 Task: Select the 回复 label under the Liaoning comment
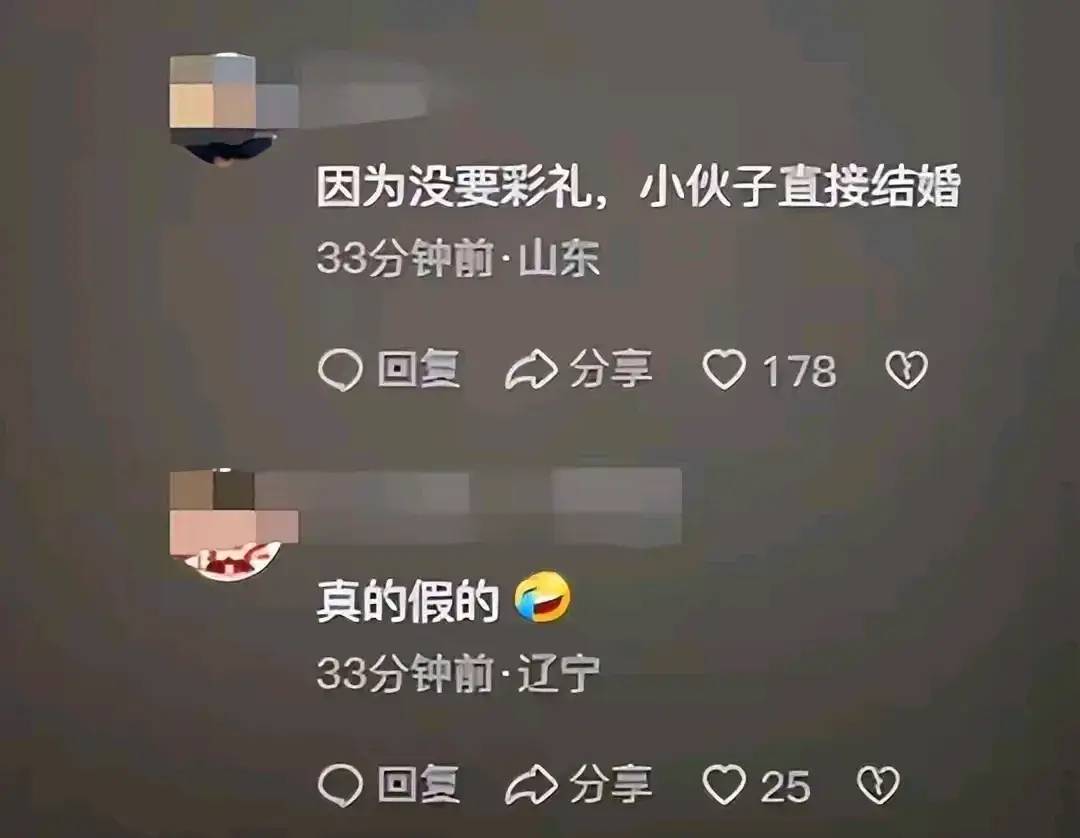(x=419, y=784)
